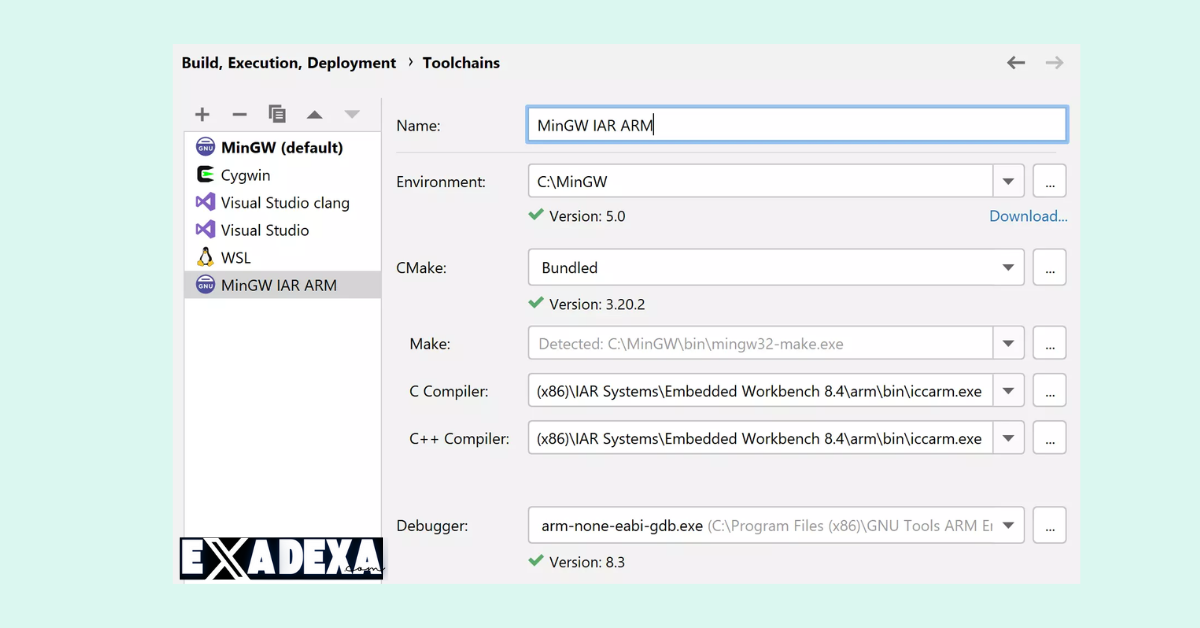
Task: Click the copy toolchain icon
Action: (x=277, y=115)
